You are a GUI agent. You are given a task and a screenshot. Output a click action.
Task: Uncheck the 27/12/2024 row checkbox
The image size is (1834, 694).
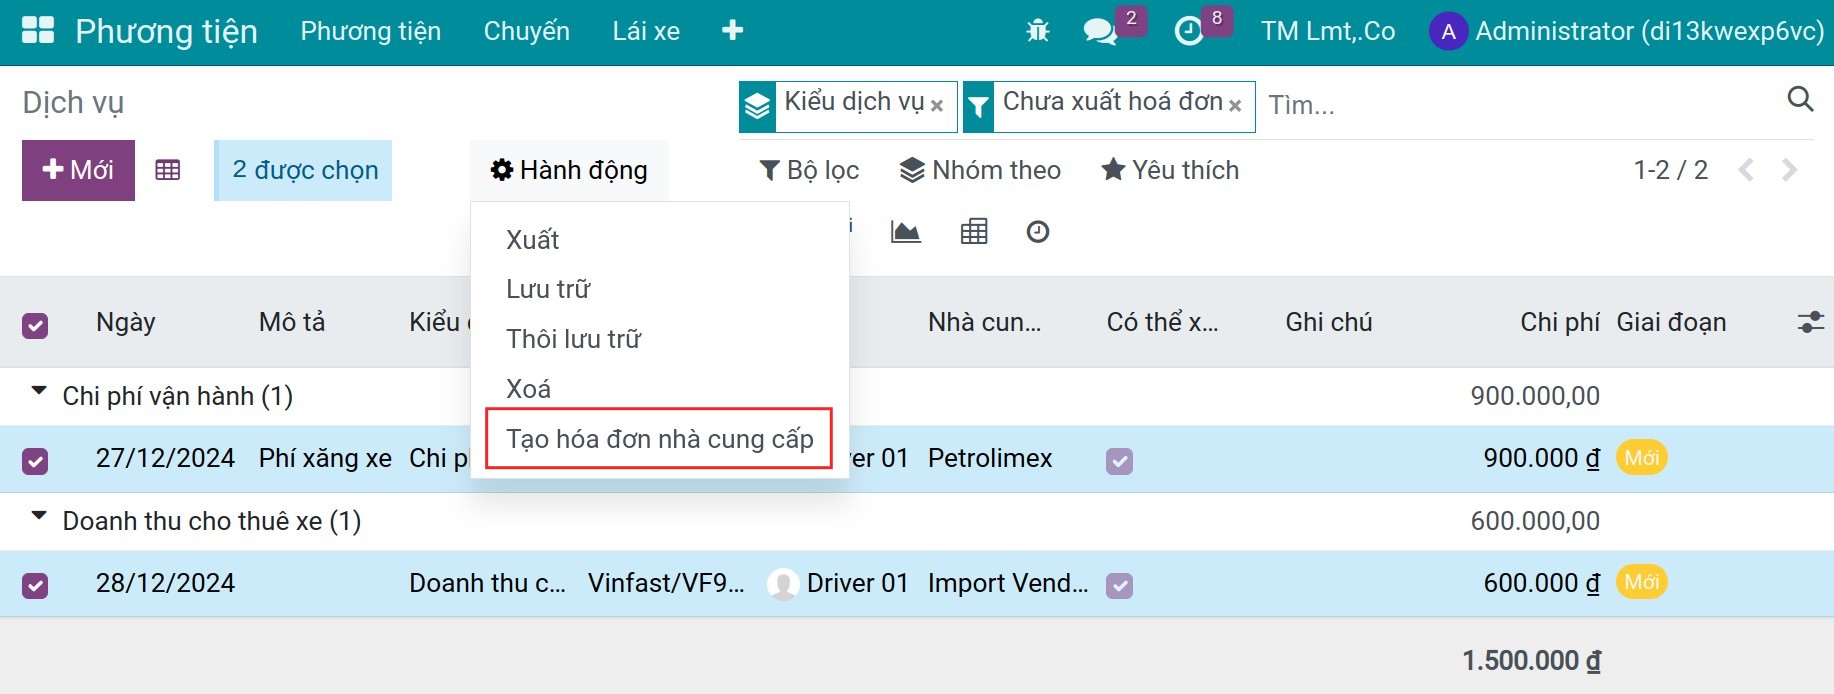[35, 461]
